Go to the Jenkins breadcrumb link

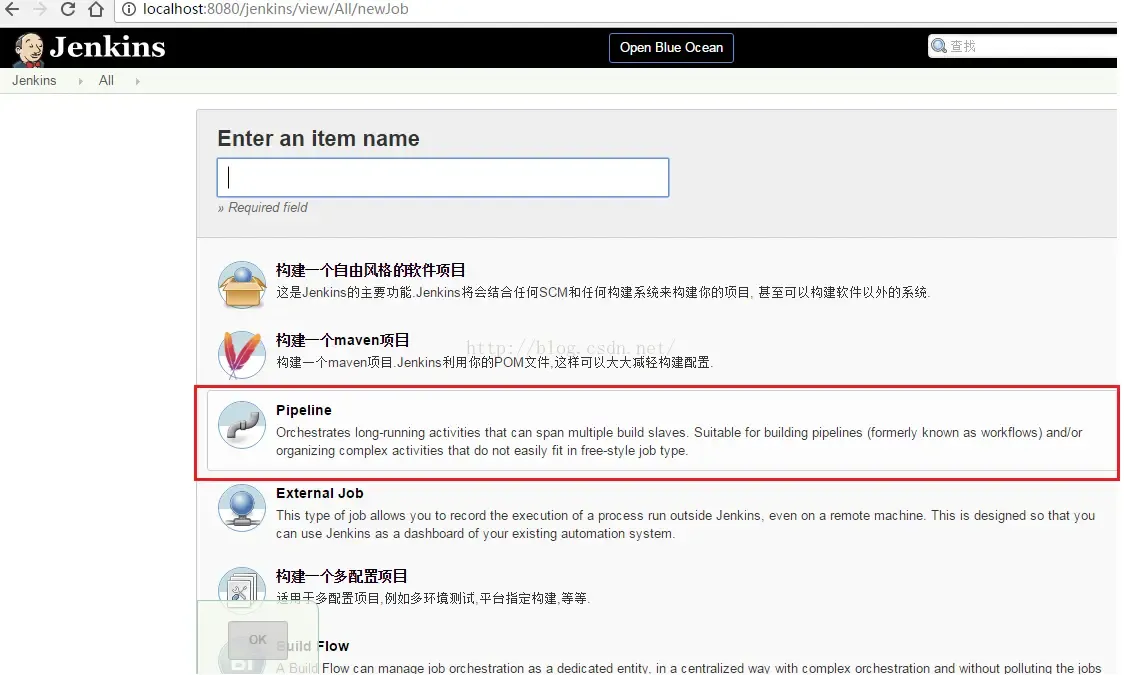pos(34,80)
